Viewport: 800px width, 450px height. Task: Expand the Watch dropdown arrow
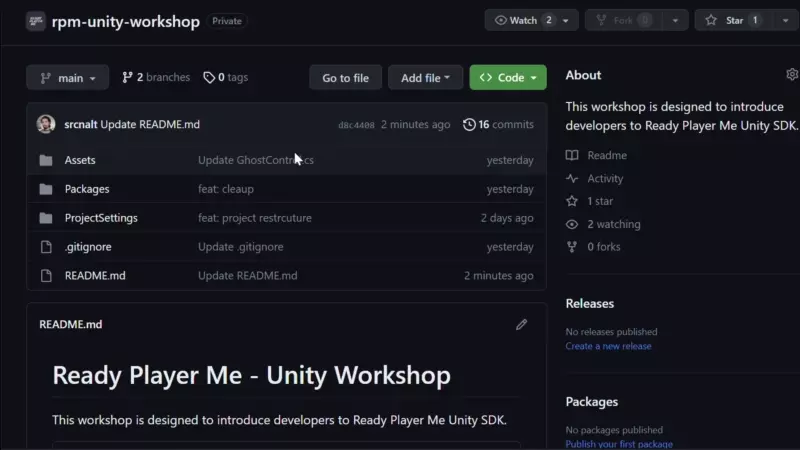pyautogui.click(x=566, y=20)
